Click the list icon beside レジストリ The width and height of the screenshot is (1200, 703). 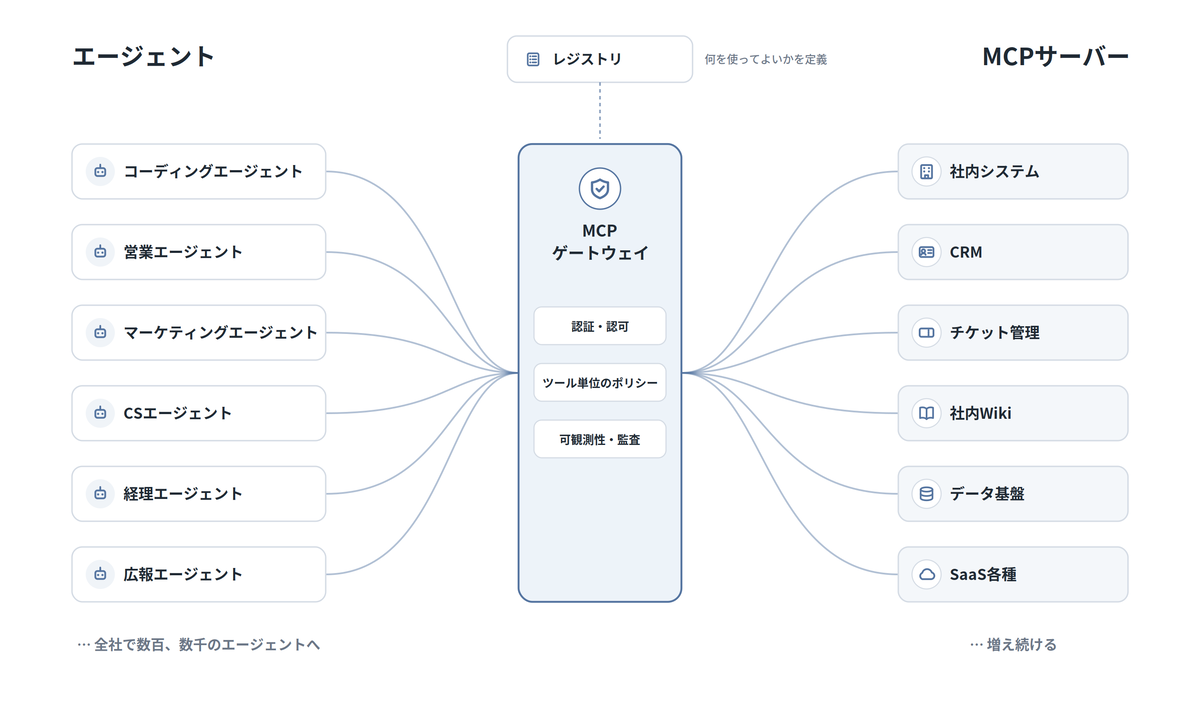(x=534, y=59)
